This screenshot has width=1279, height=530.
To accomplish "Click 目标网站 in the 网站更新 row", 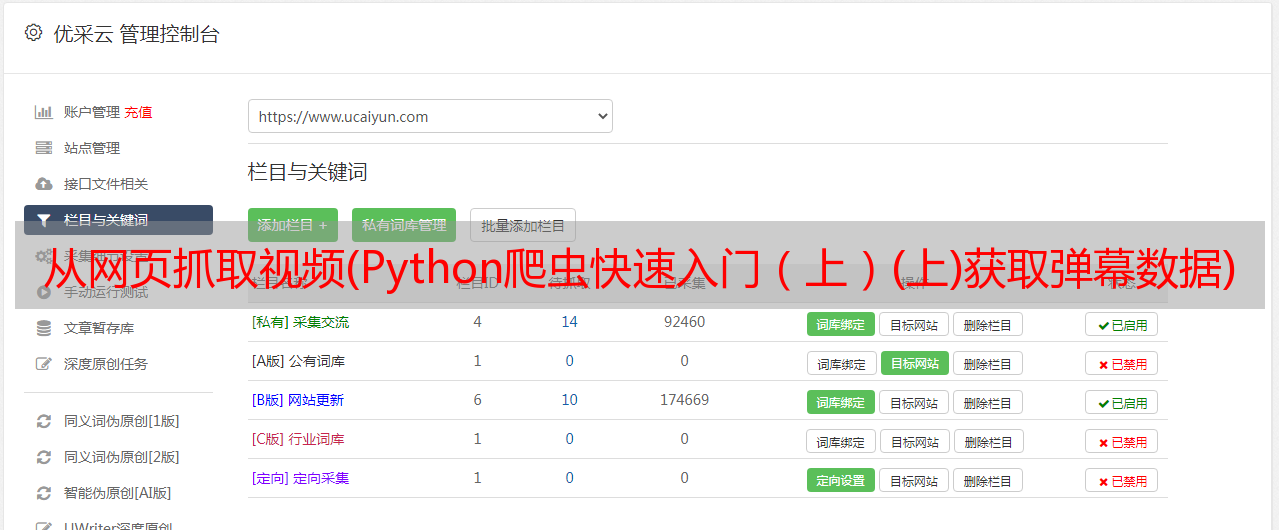I will (x=914, y=402).
